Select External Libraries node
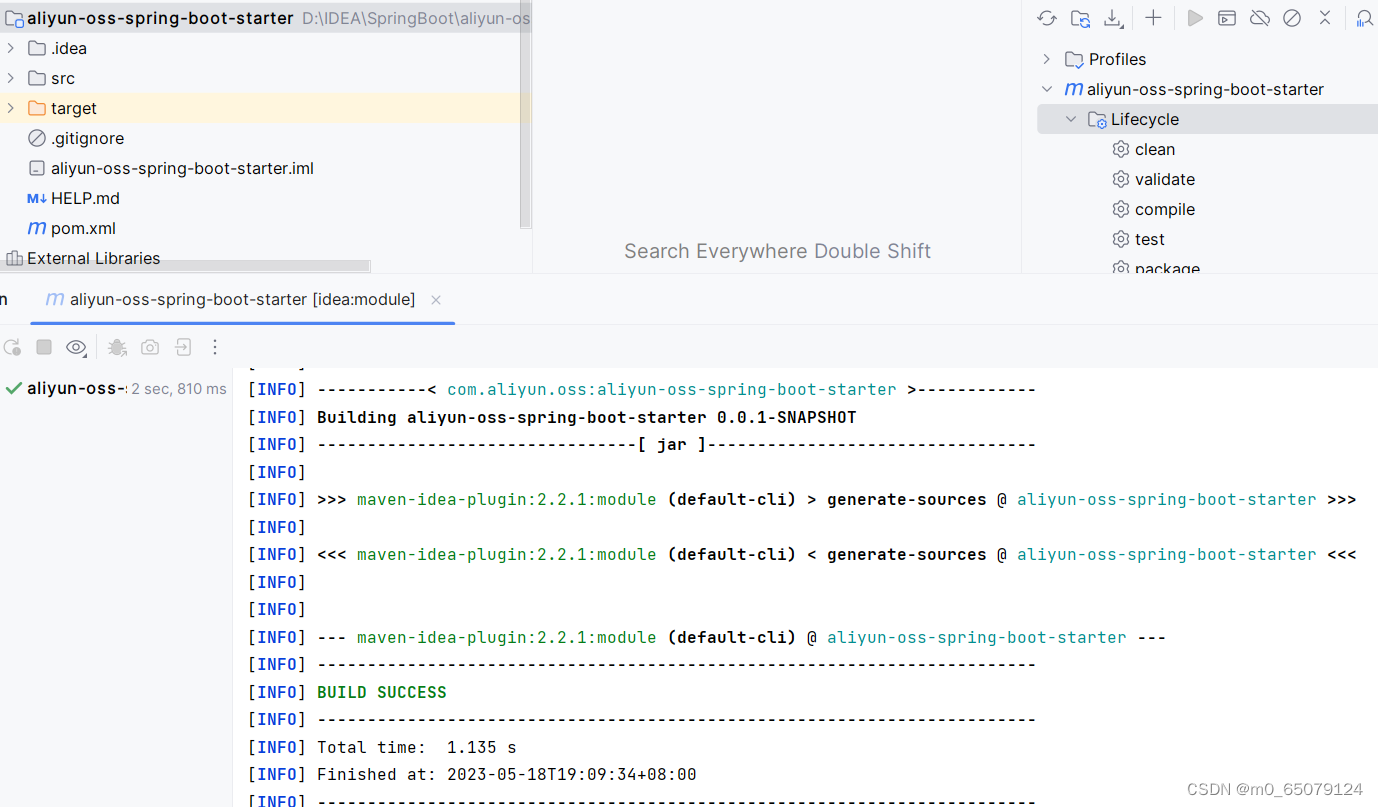This screenshot has height=807, width=1378. point(93,258)
